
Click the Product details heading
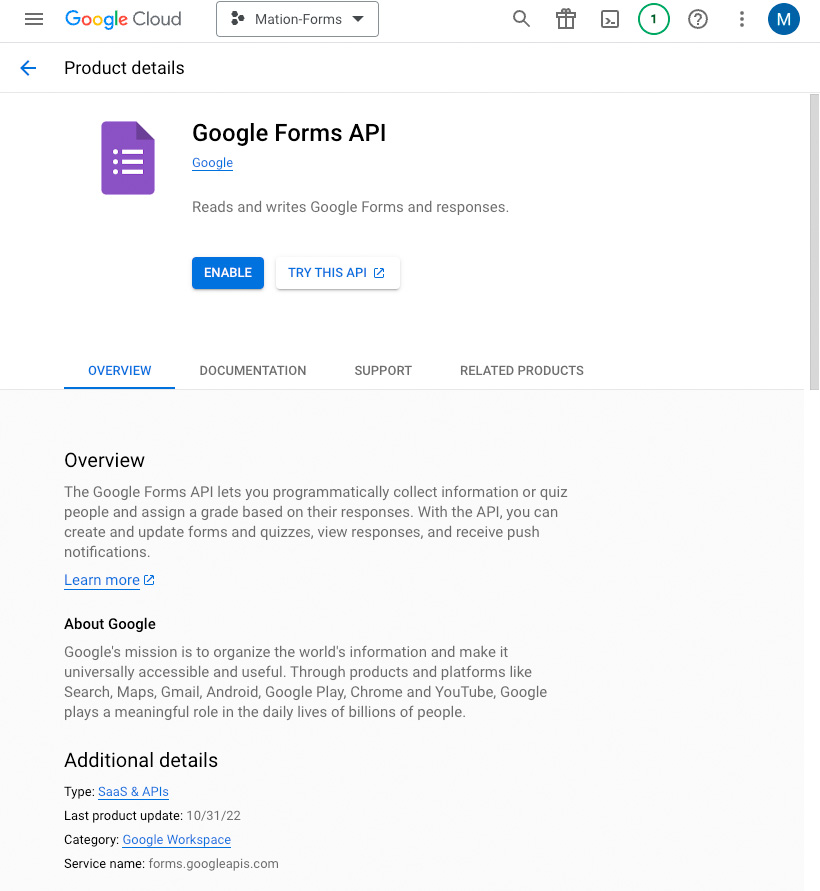click(124, 68)
